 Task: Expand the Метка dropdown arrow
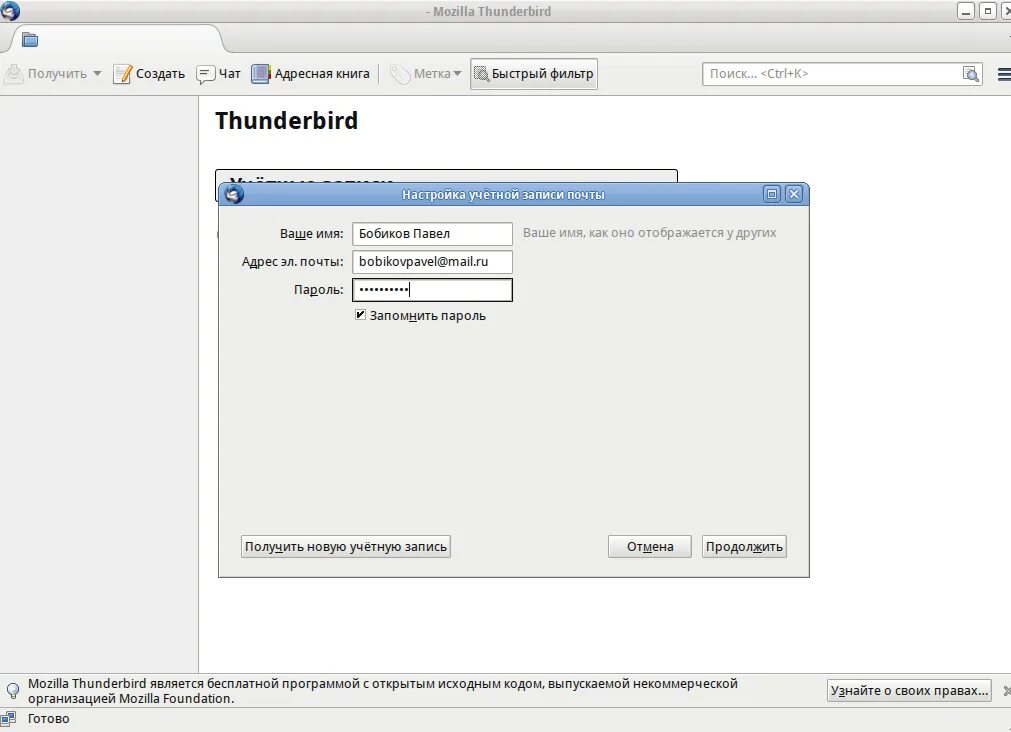[x=457, y=74]
